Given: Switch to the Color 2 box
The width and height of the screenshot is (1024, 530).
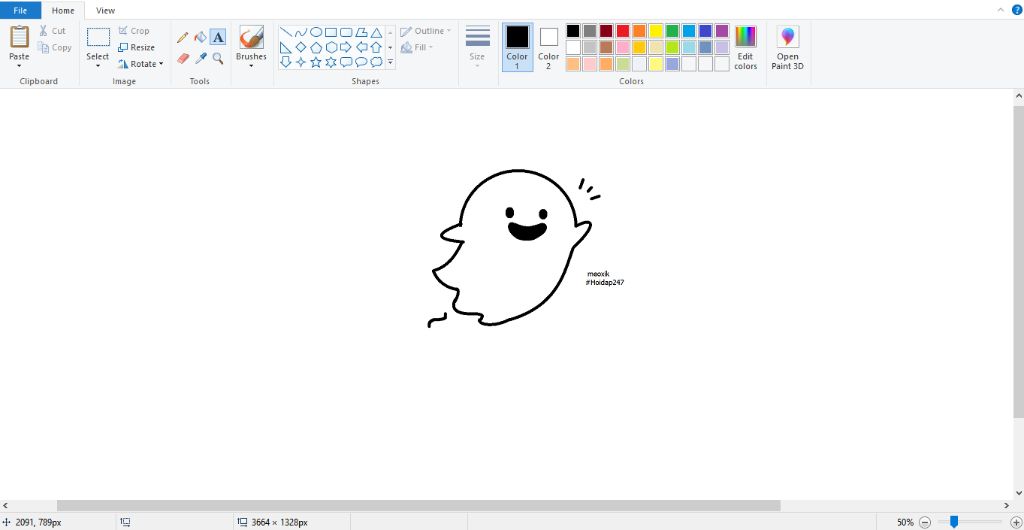Looking at the screenshot, I should pyautogui.click(x=549, y=47).
